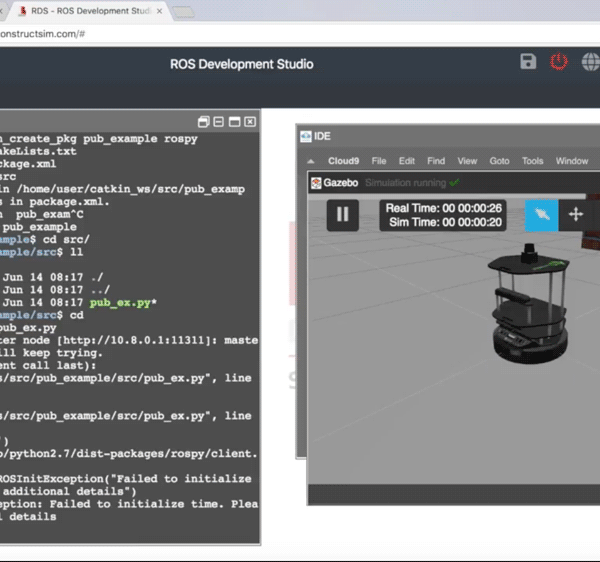Maximize the terminal window
Viewport: 600px width, 562px height.
234,122
